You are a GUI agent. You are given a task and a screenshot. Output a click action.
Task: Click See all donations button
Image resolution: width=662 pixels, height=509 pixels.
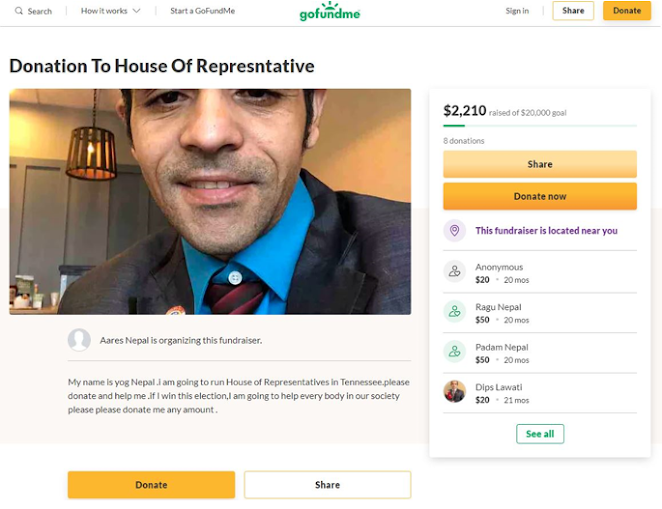click(x=540, y=434)
